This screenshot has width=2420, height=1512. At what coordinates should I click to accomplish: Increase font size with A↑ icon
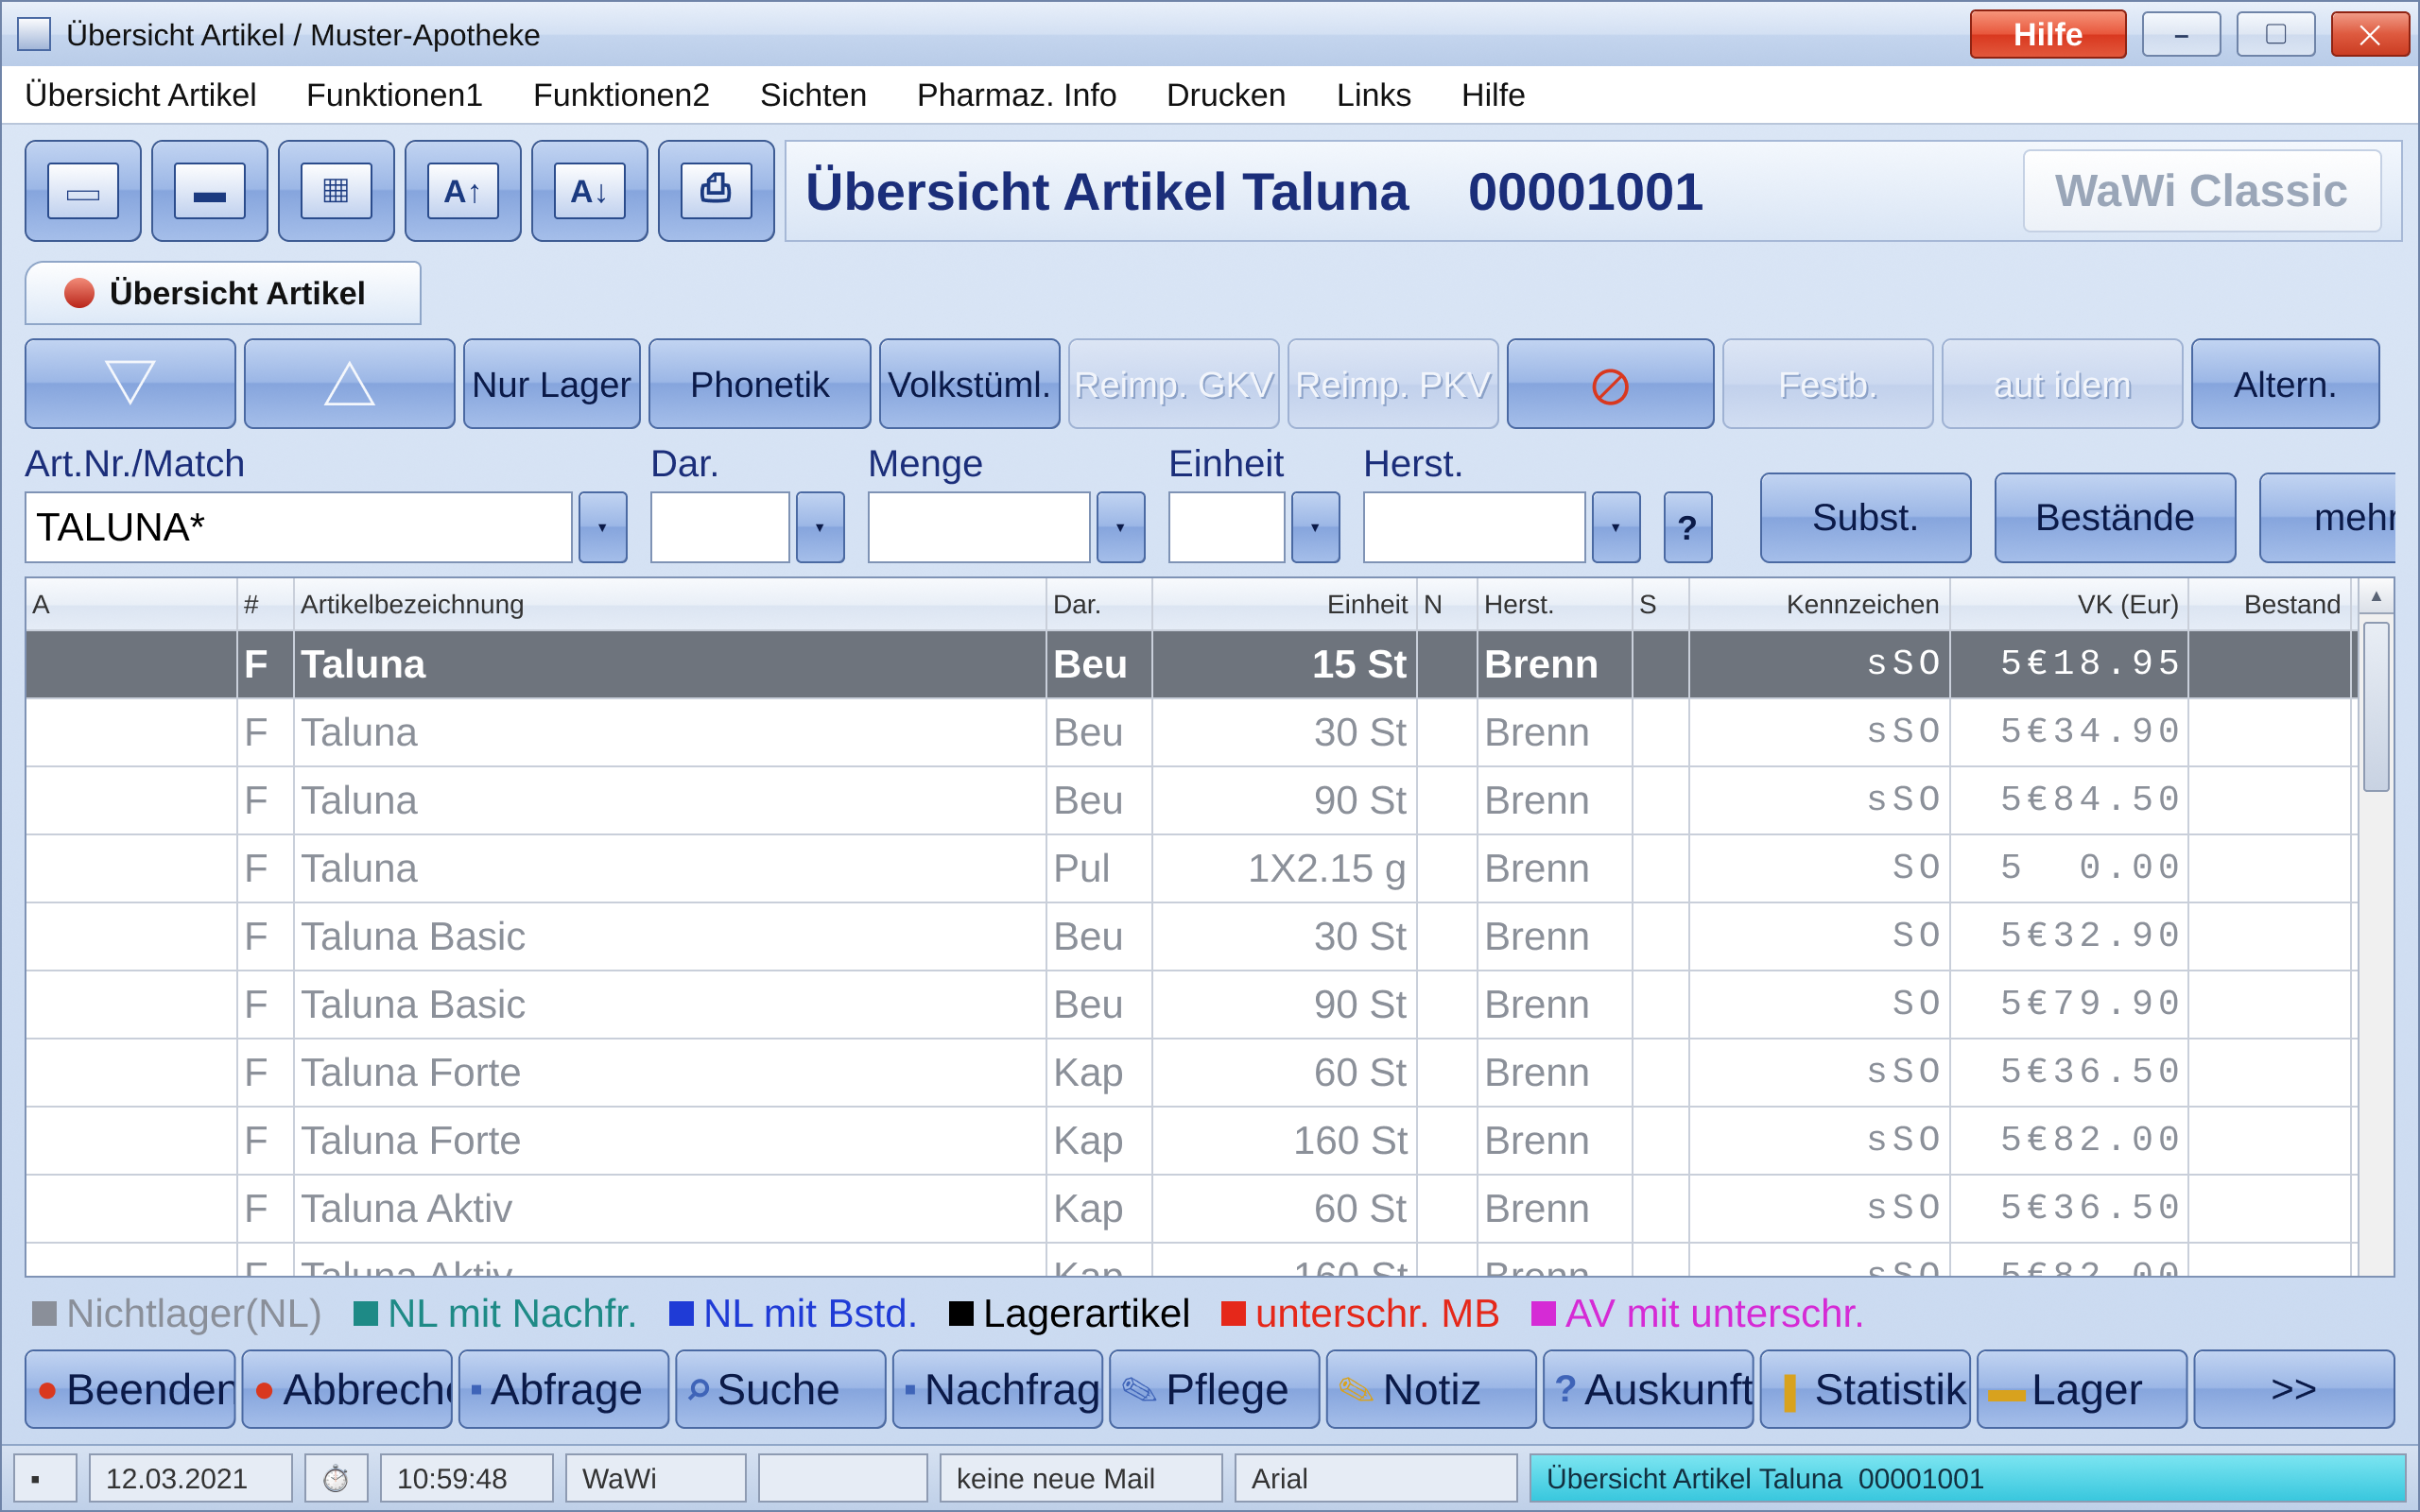click(x=463, y=191)
